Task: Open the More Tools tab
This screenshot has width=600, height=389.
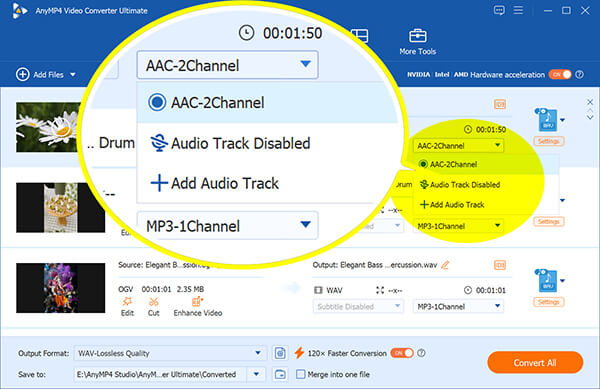Action: pyautogui.click(x=417, y=42)
